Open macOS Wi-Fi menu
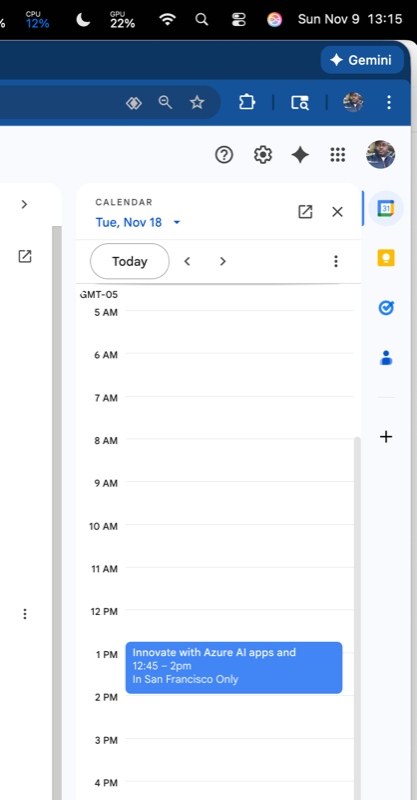The width and height of the screenshot is (417, 800). 167,20
